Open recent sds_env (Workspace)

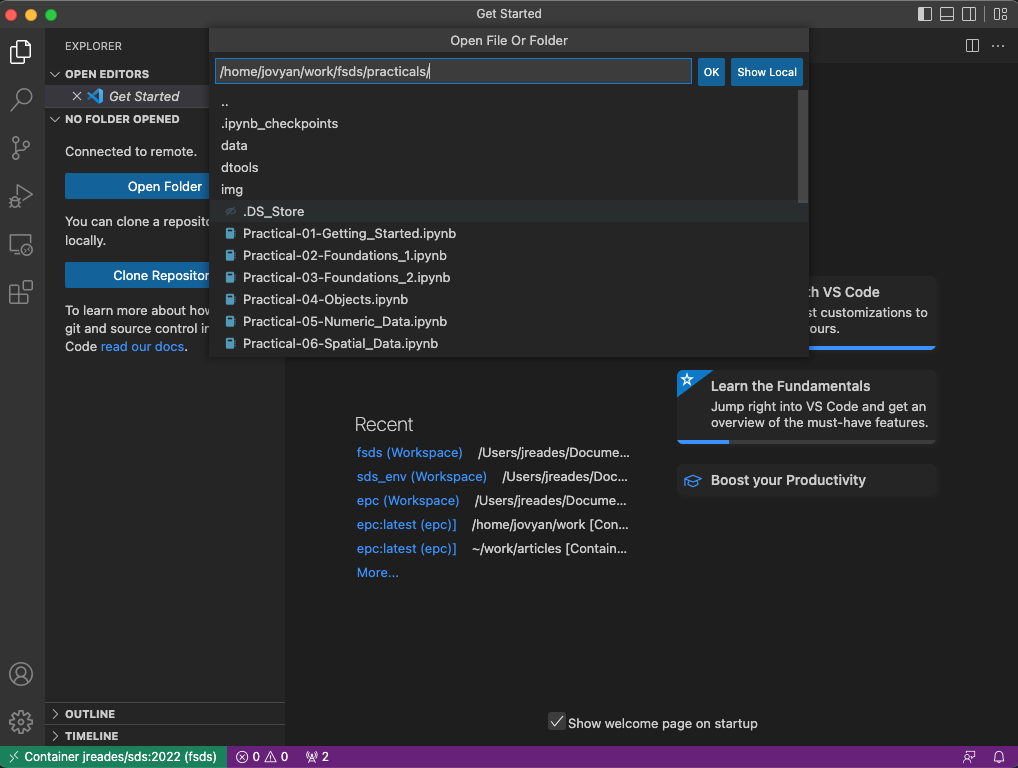(421, 477)
